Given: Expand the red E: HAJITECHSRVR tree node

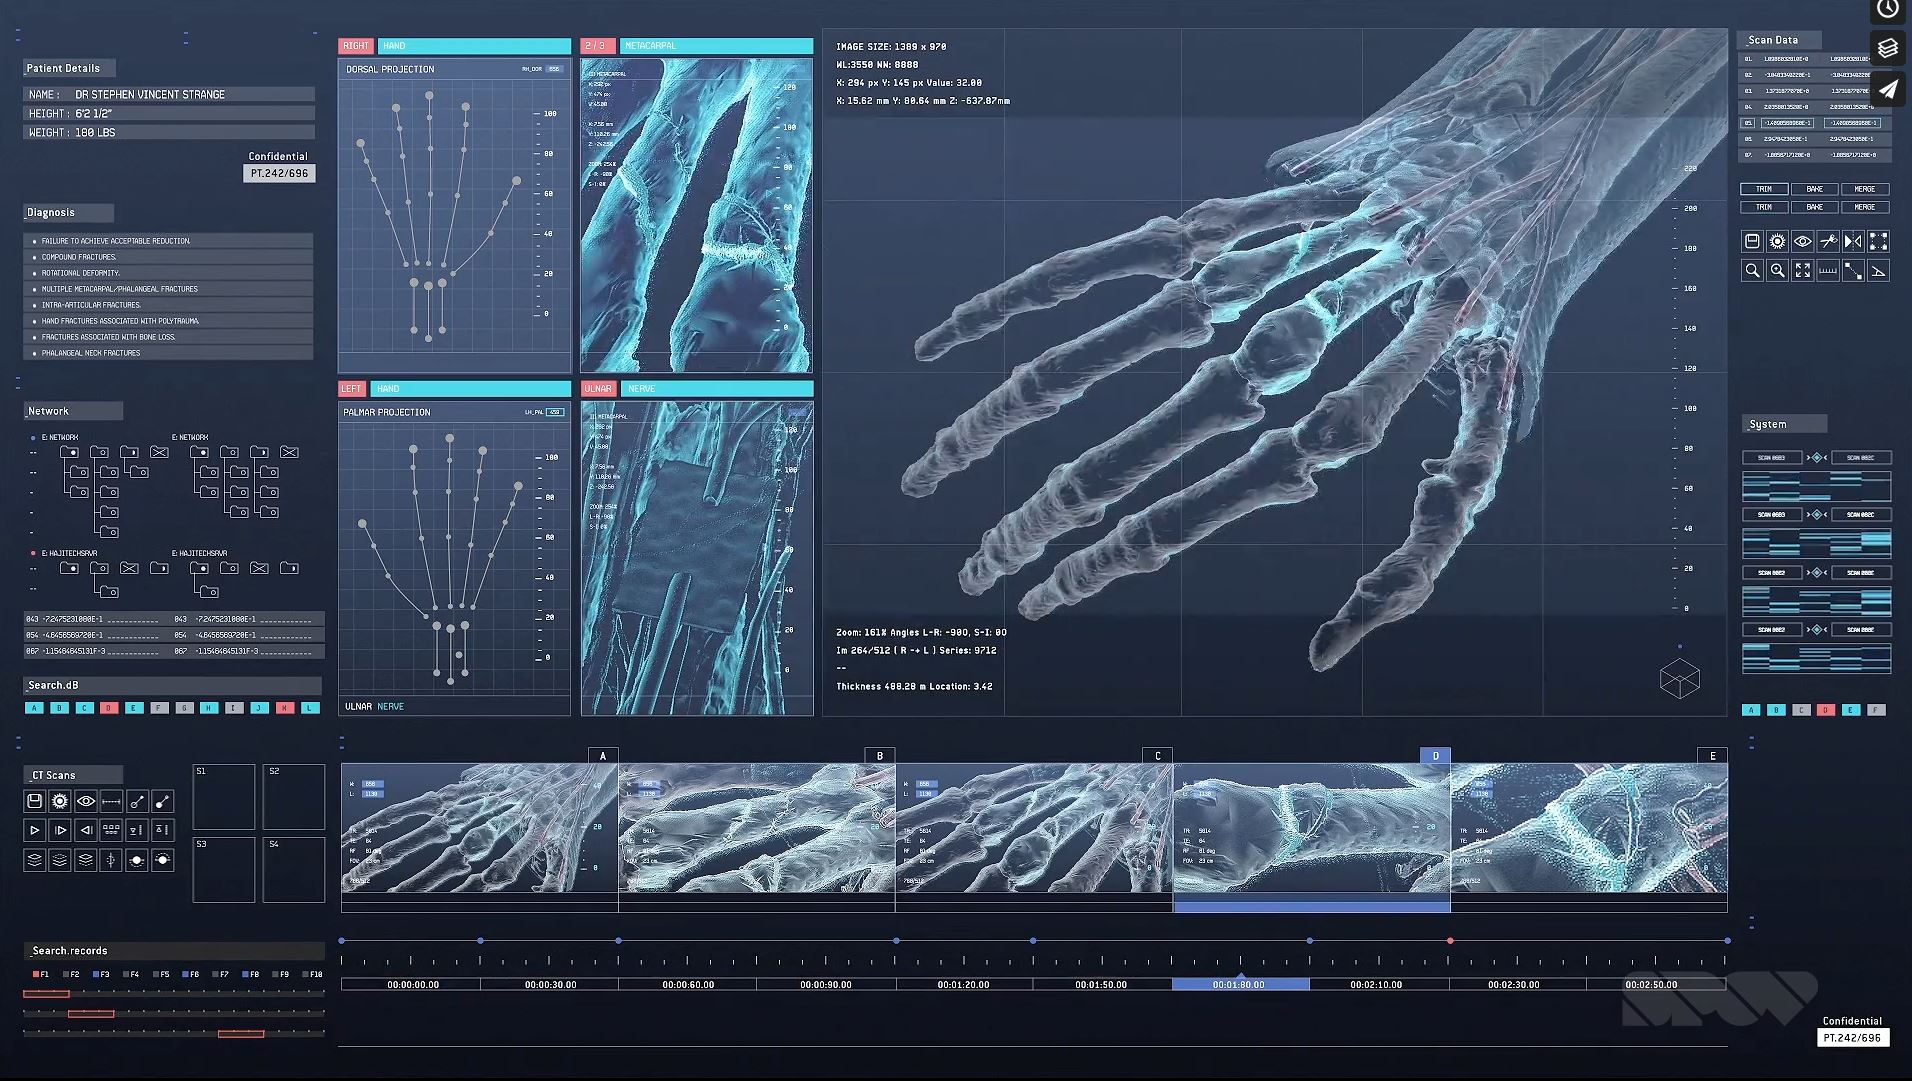Looking at the screenshot, I should coord(33,553).
